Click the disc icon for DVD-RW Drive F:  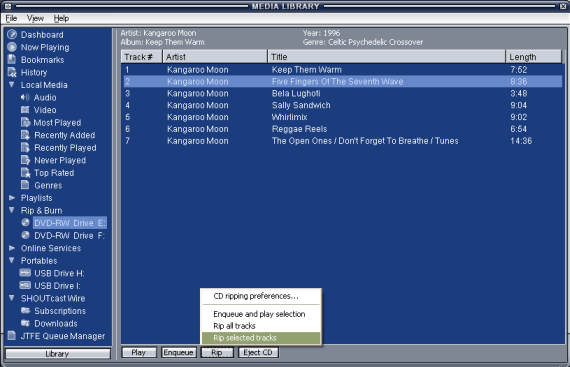click(25, 235)
